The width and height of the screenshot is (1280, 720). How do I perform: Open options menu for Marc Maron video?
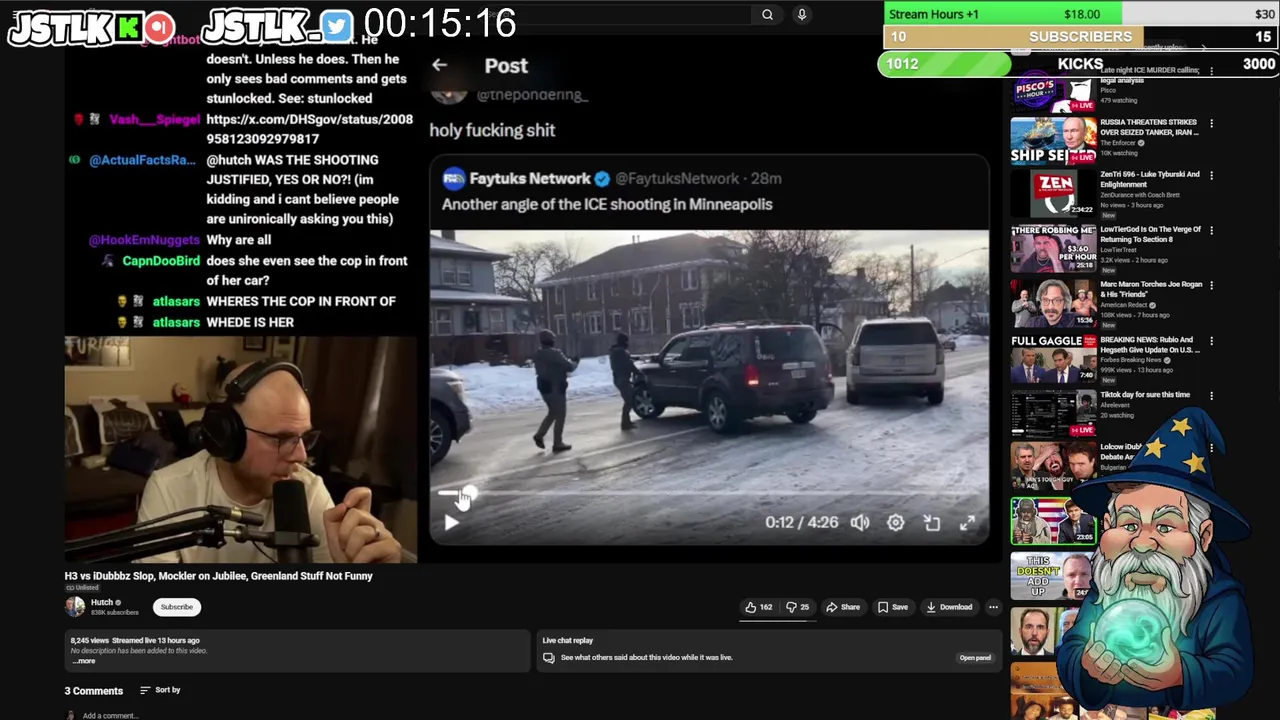coord(1211,285)
